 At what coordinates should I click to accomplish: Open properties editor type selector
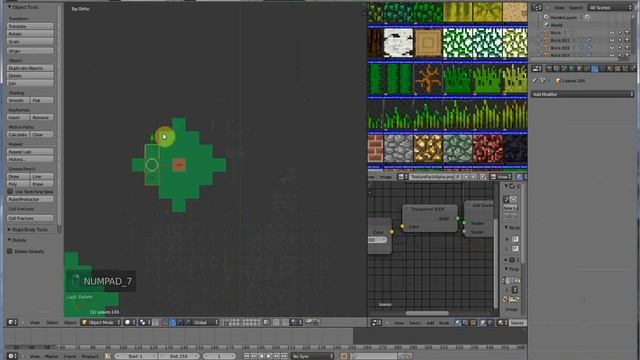coord(536,69)
